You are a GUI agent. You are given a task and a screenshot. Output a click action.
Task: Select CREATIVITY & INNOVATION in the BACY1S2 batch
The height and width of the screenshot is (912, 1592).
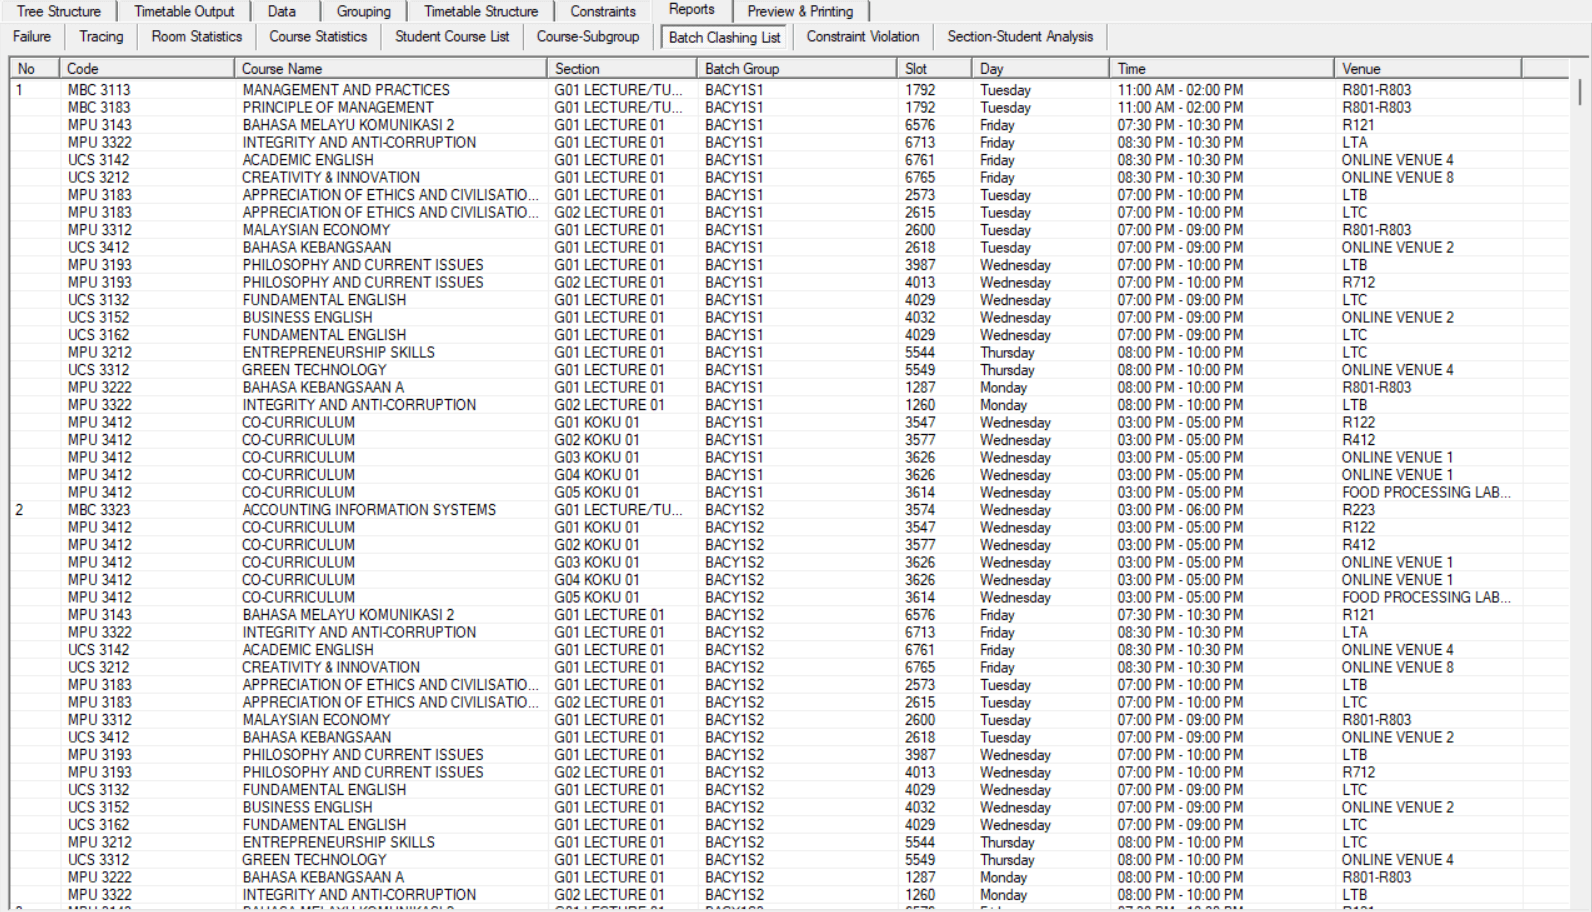click(x=331, y=667)
